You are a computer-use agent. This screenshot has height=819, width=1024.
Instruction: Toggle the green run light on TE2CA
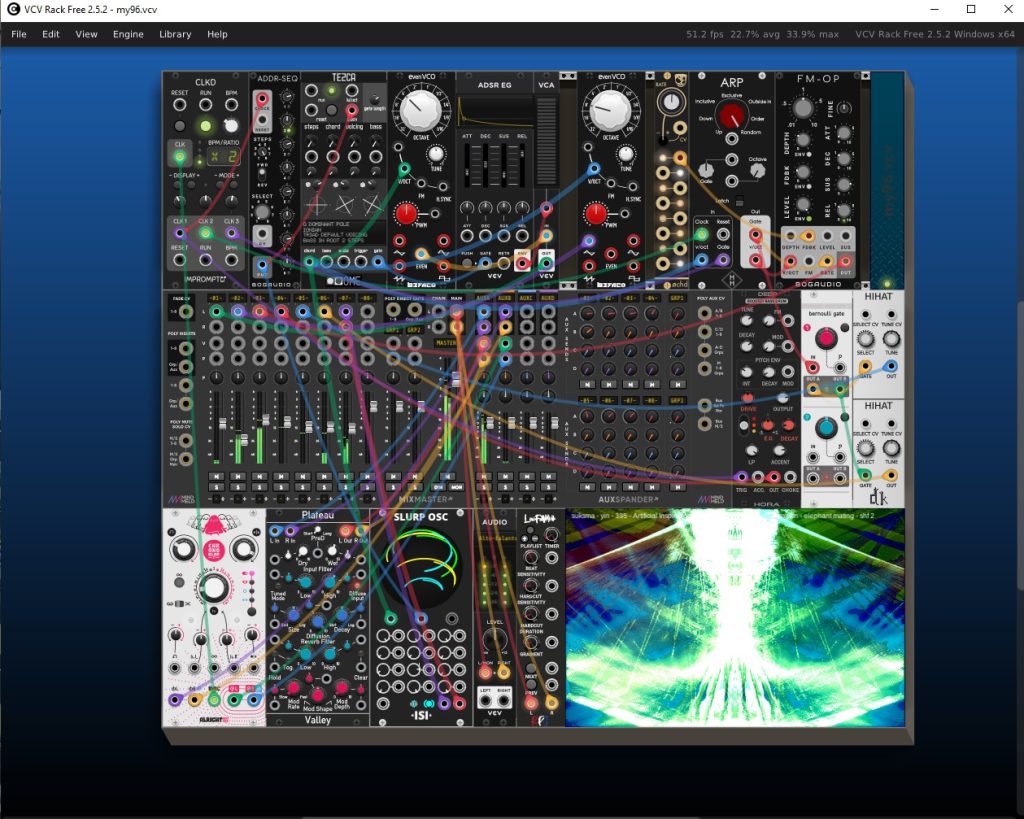click(x=331, y=90)
